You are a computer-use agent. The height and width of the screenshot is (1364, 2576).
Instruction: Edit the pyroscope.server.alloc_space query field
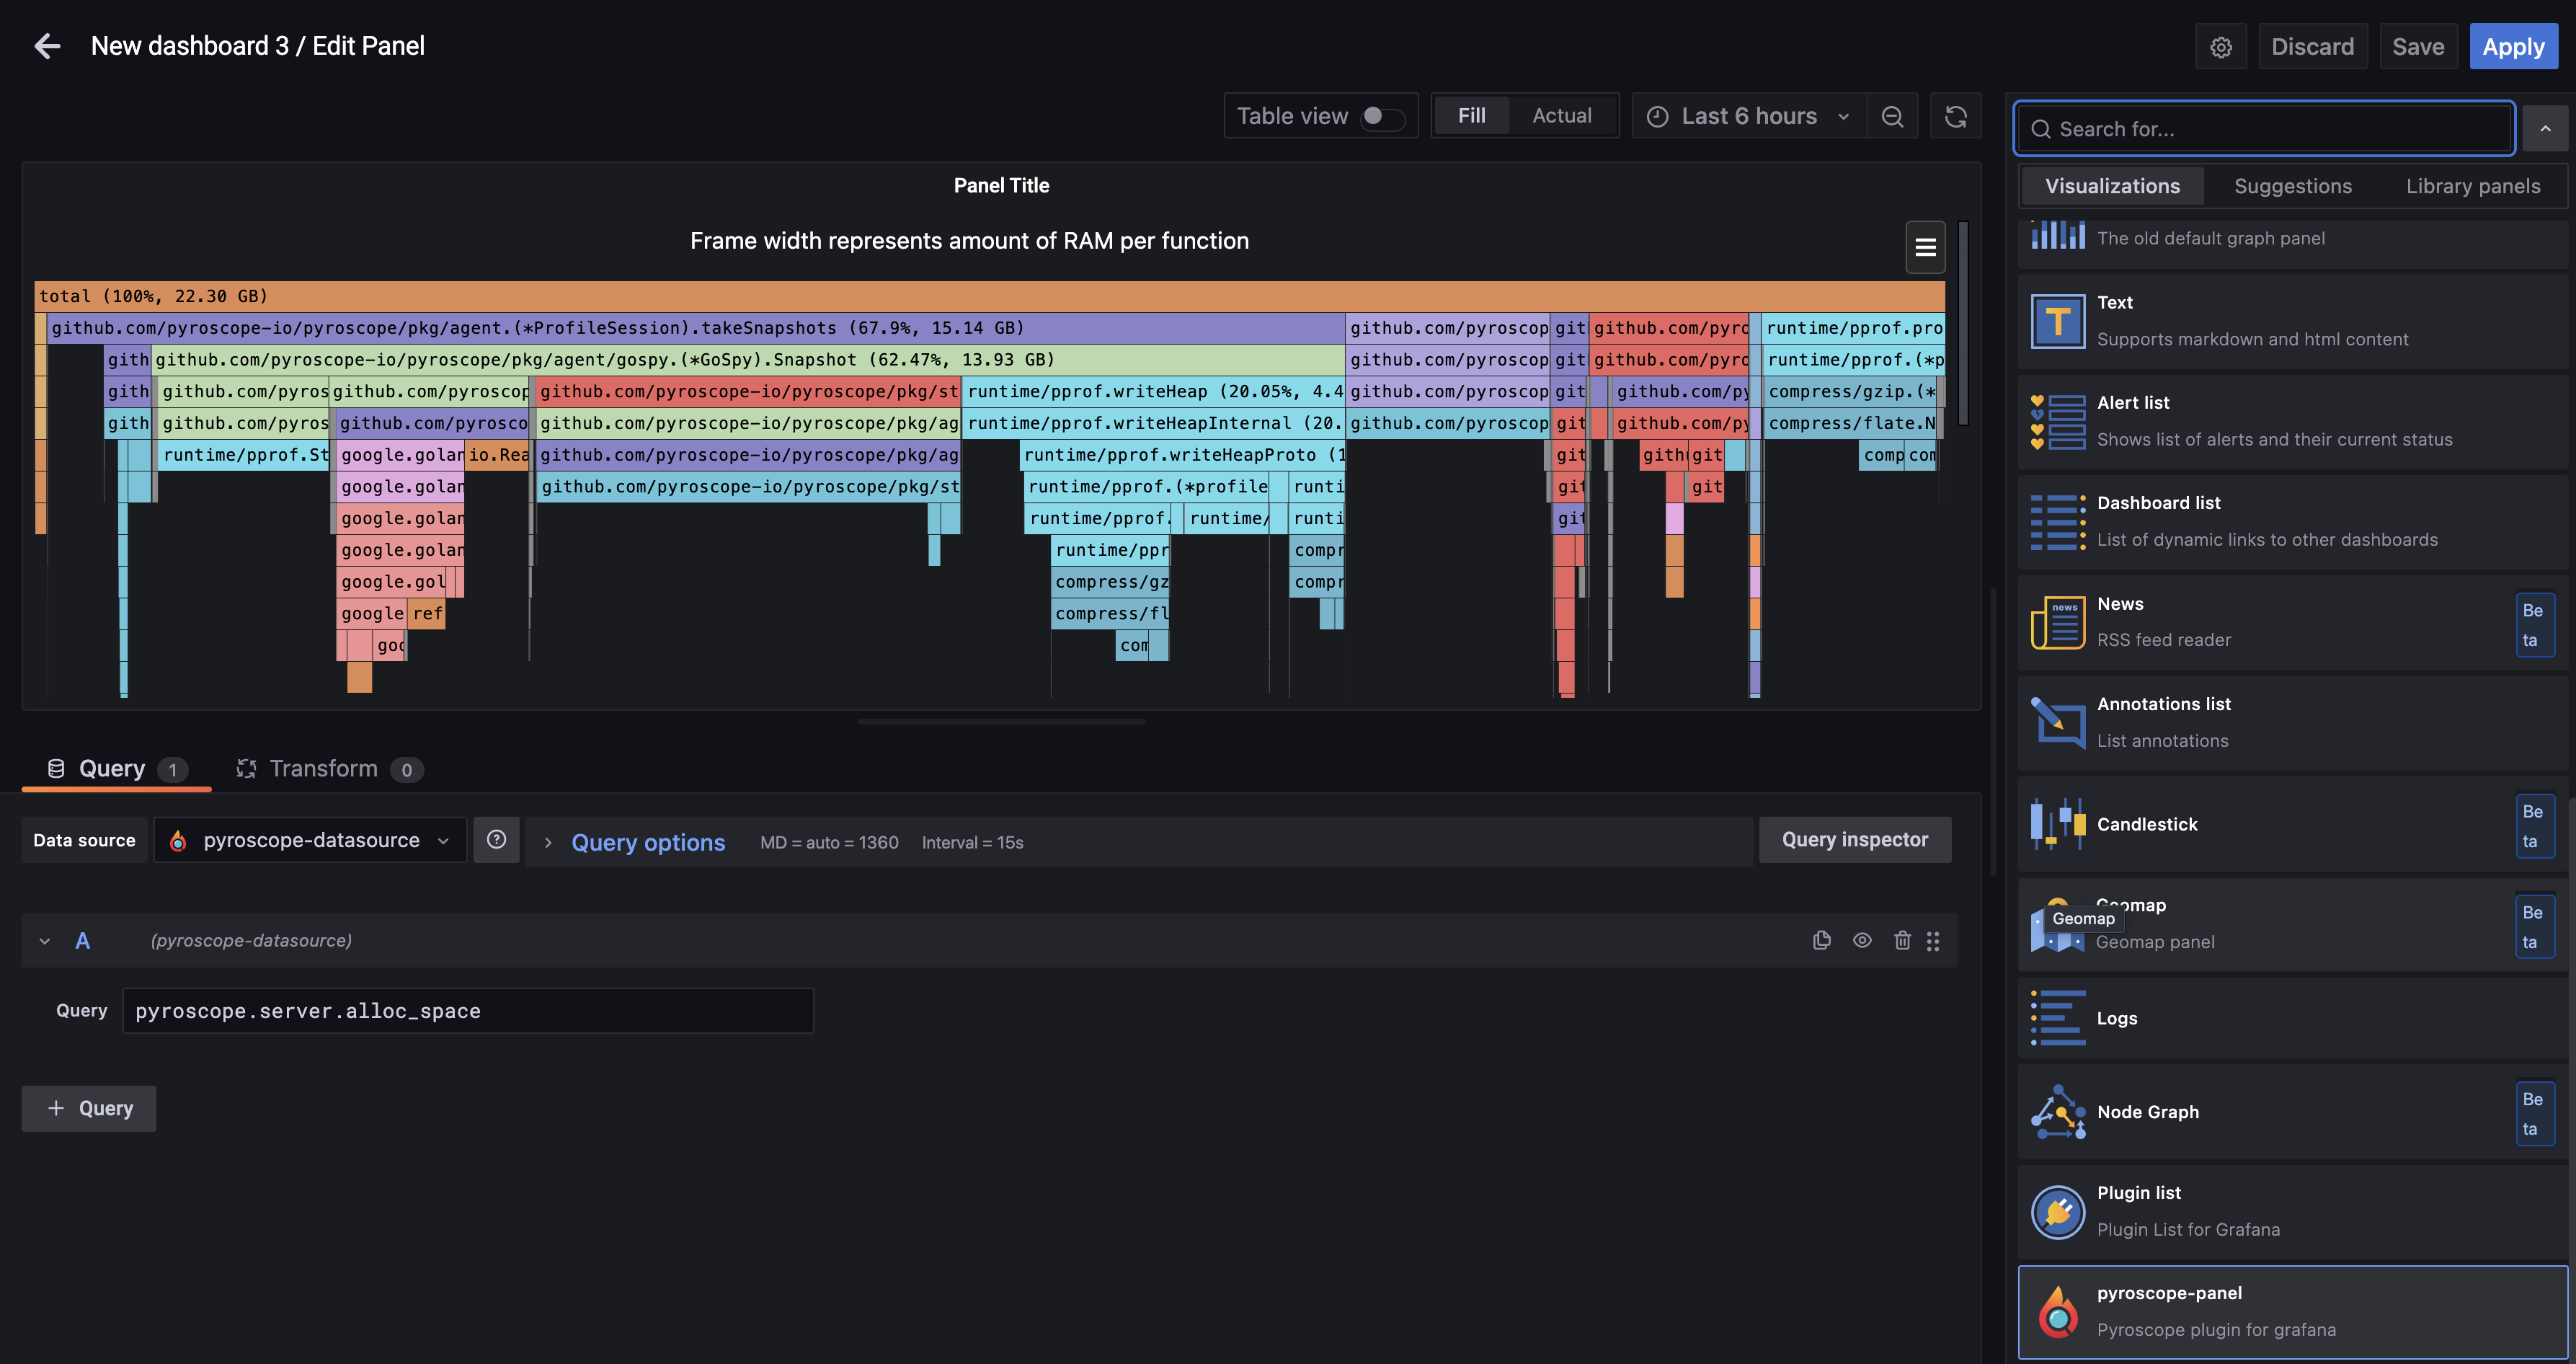[x=468, y=1011]
